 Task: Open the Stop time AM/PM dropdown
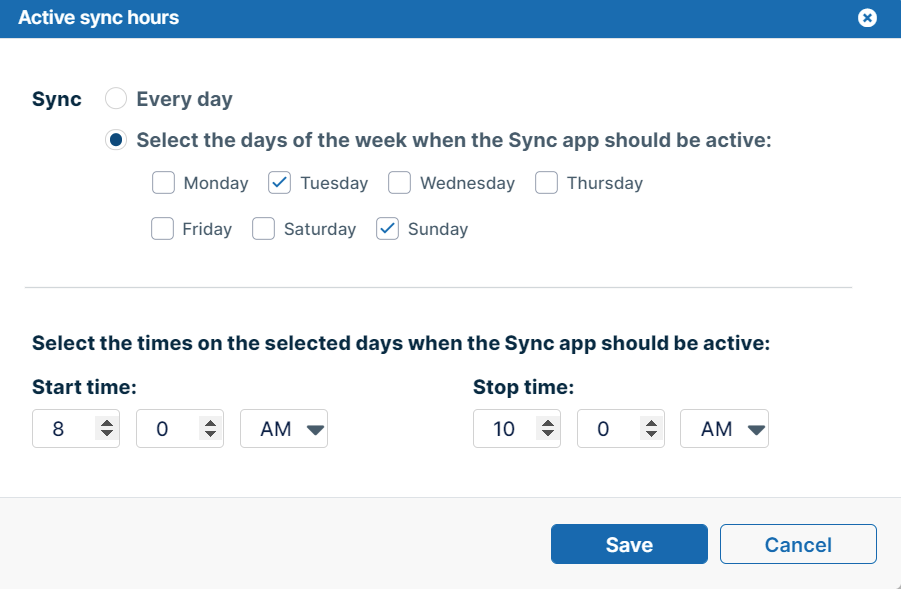click(724, 428)
